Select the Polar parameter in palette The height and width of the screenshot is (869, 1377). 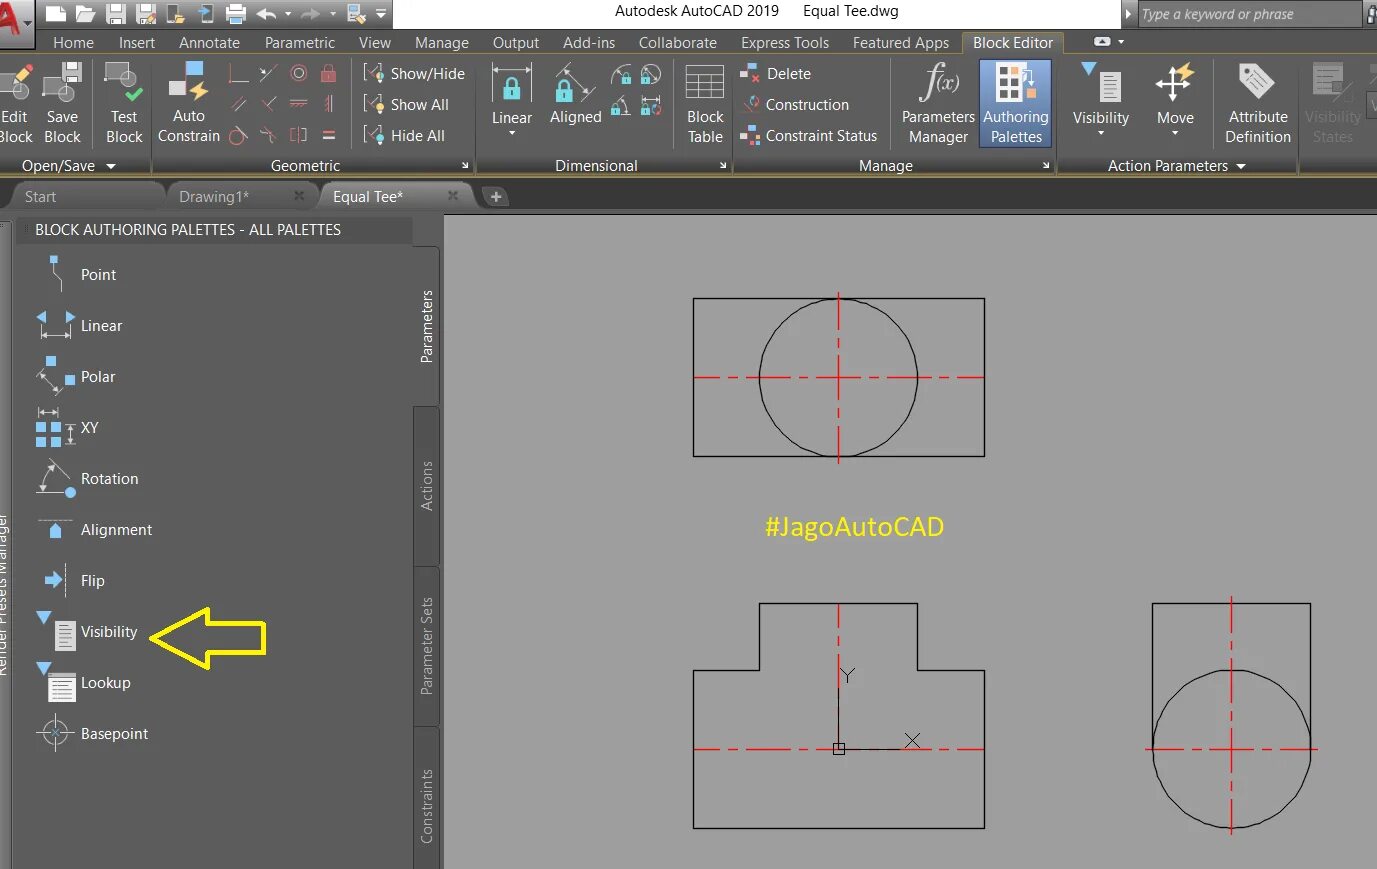click(75, 376)
